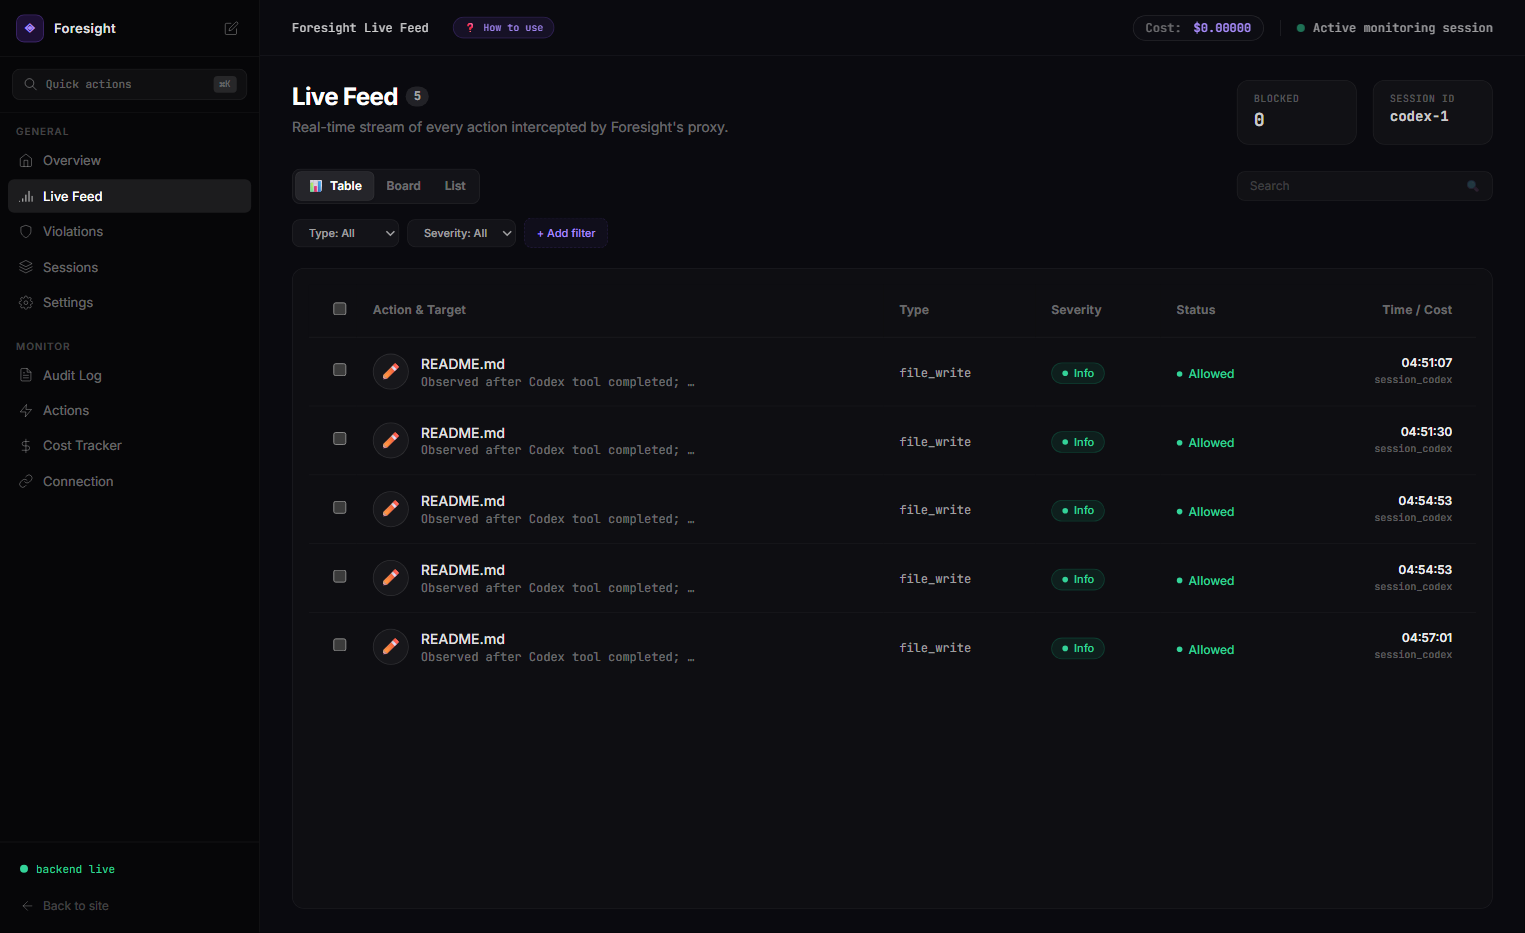
Task: Click the Actions lightning bolt icon
Action: pyautogui.click(x=26, y=410)
